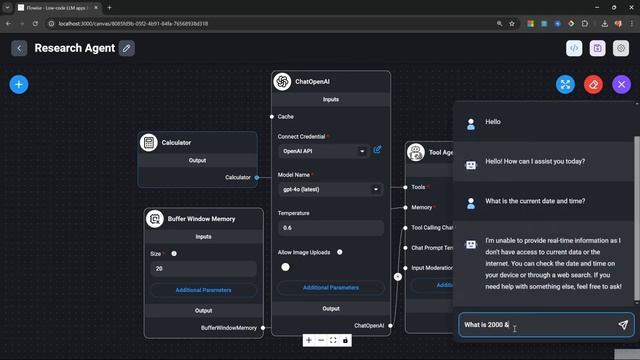Click the Calculator node icon
640x360 pixels.
(149, 142)
